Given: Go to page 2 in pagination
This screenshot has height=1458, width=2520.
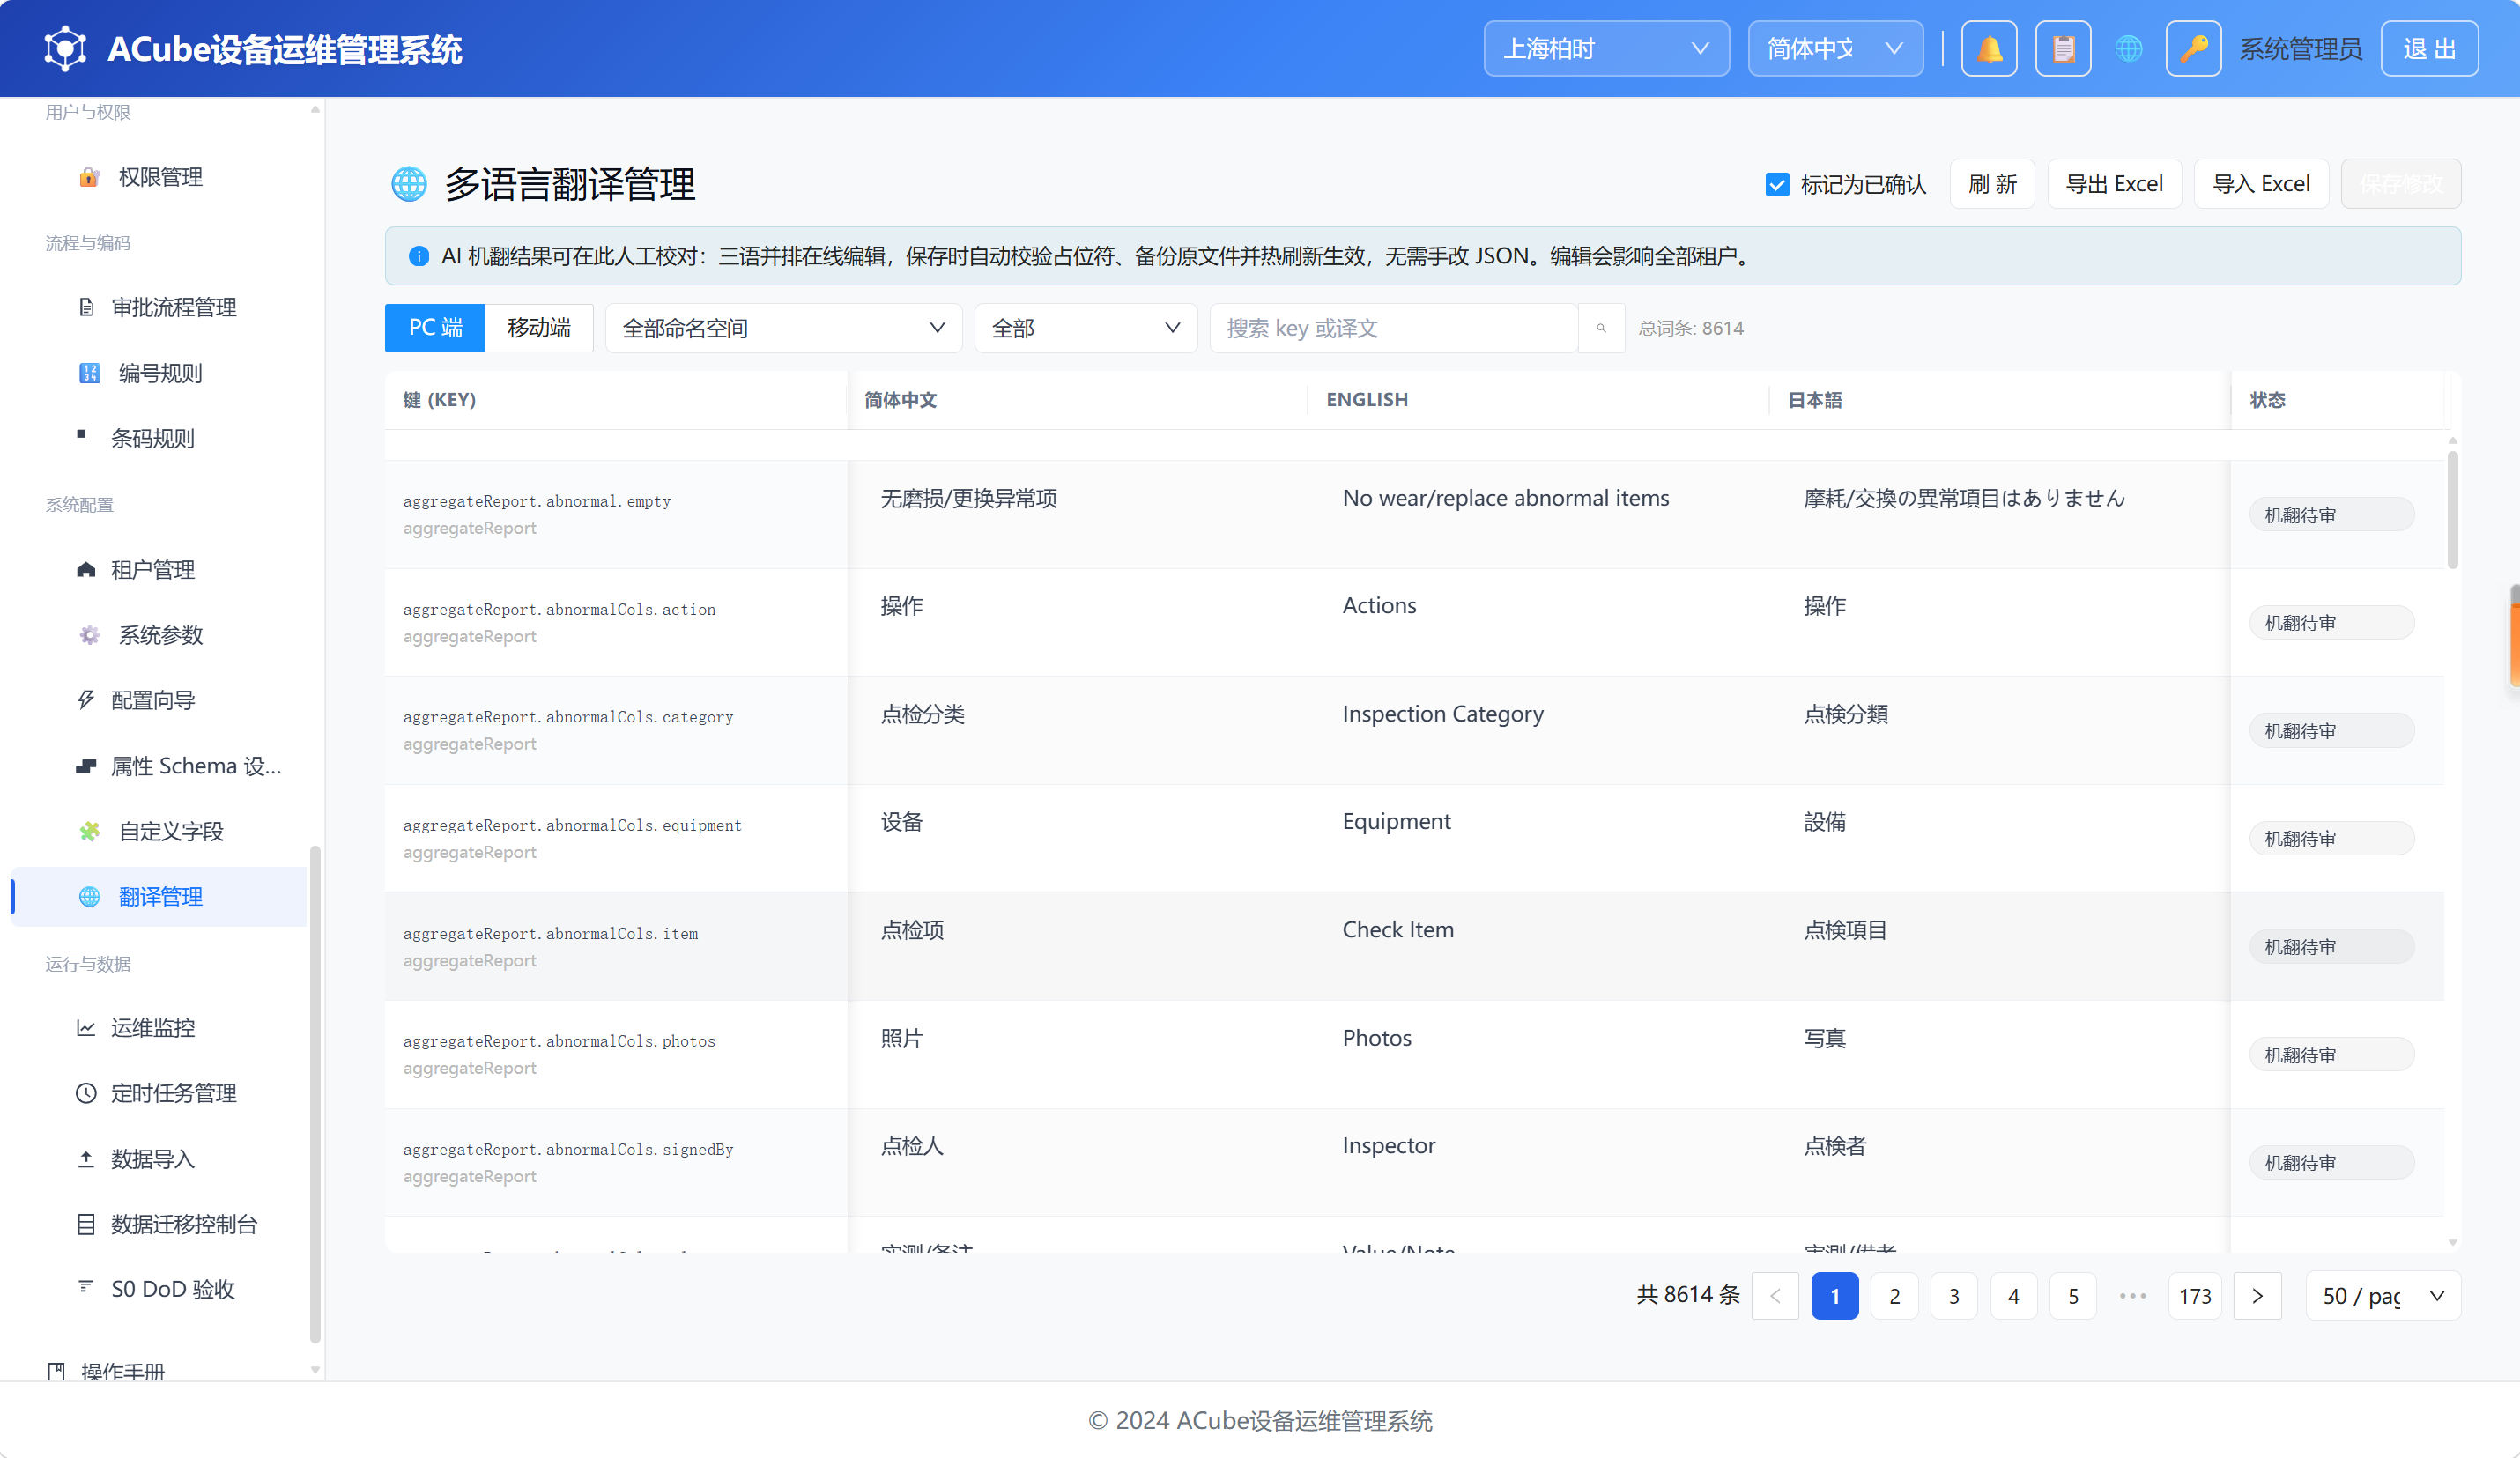Looking at the screenshot, I should (x=1894, y=1296).
